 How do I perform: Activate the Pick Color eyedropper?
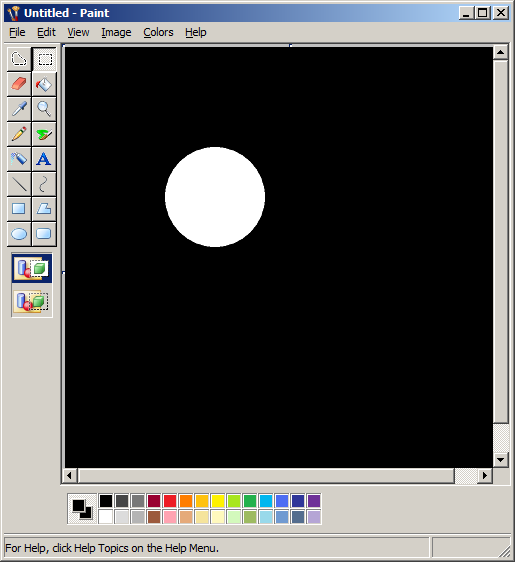(x=19, y=109)
